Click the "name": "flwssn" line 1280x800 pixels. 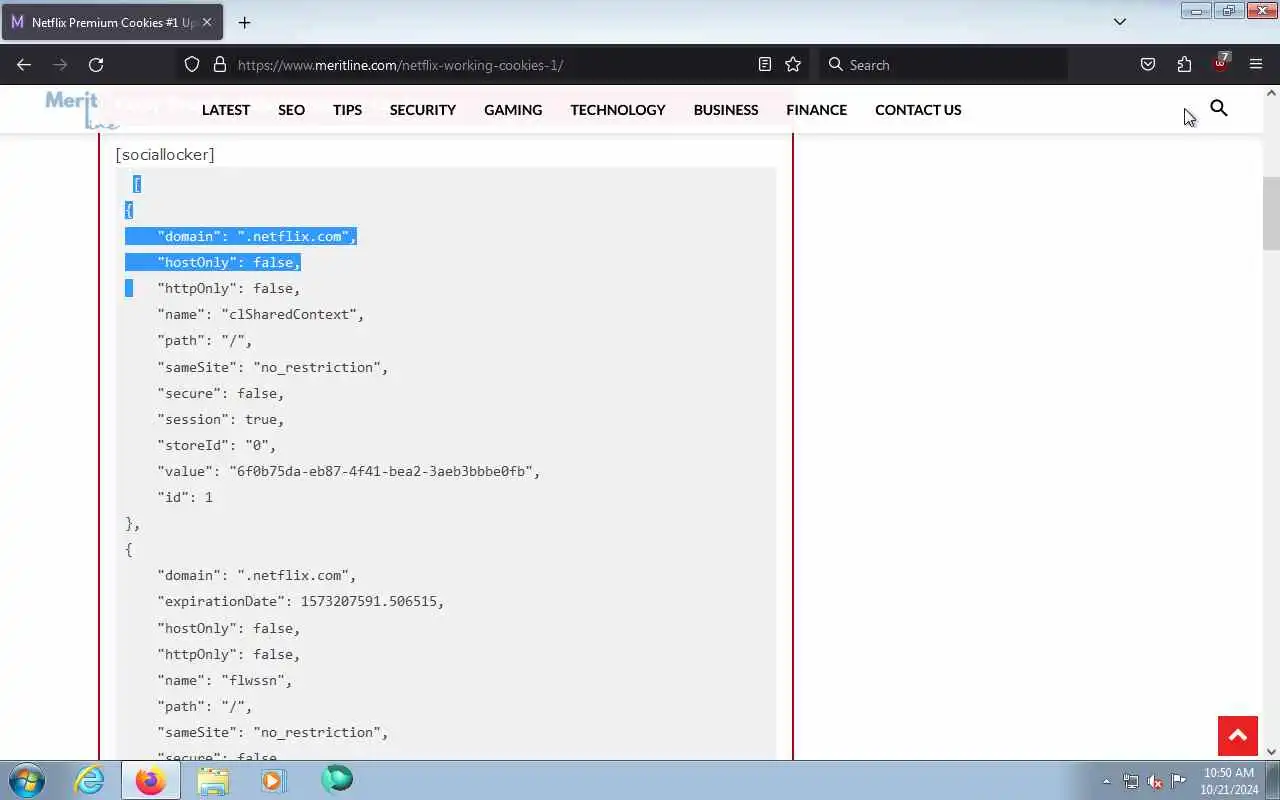(x=225, y=680)
